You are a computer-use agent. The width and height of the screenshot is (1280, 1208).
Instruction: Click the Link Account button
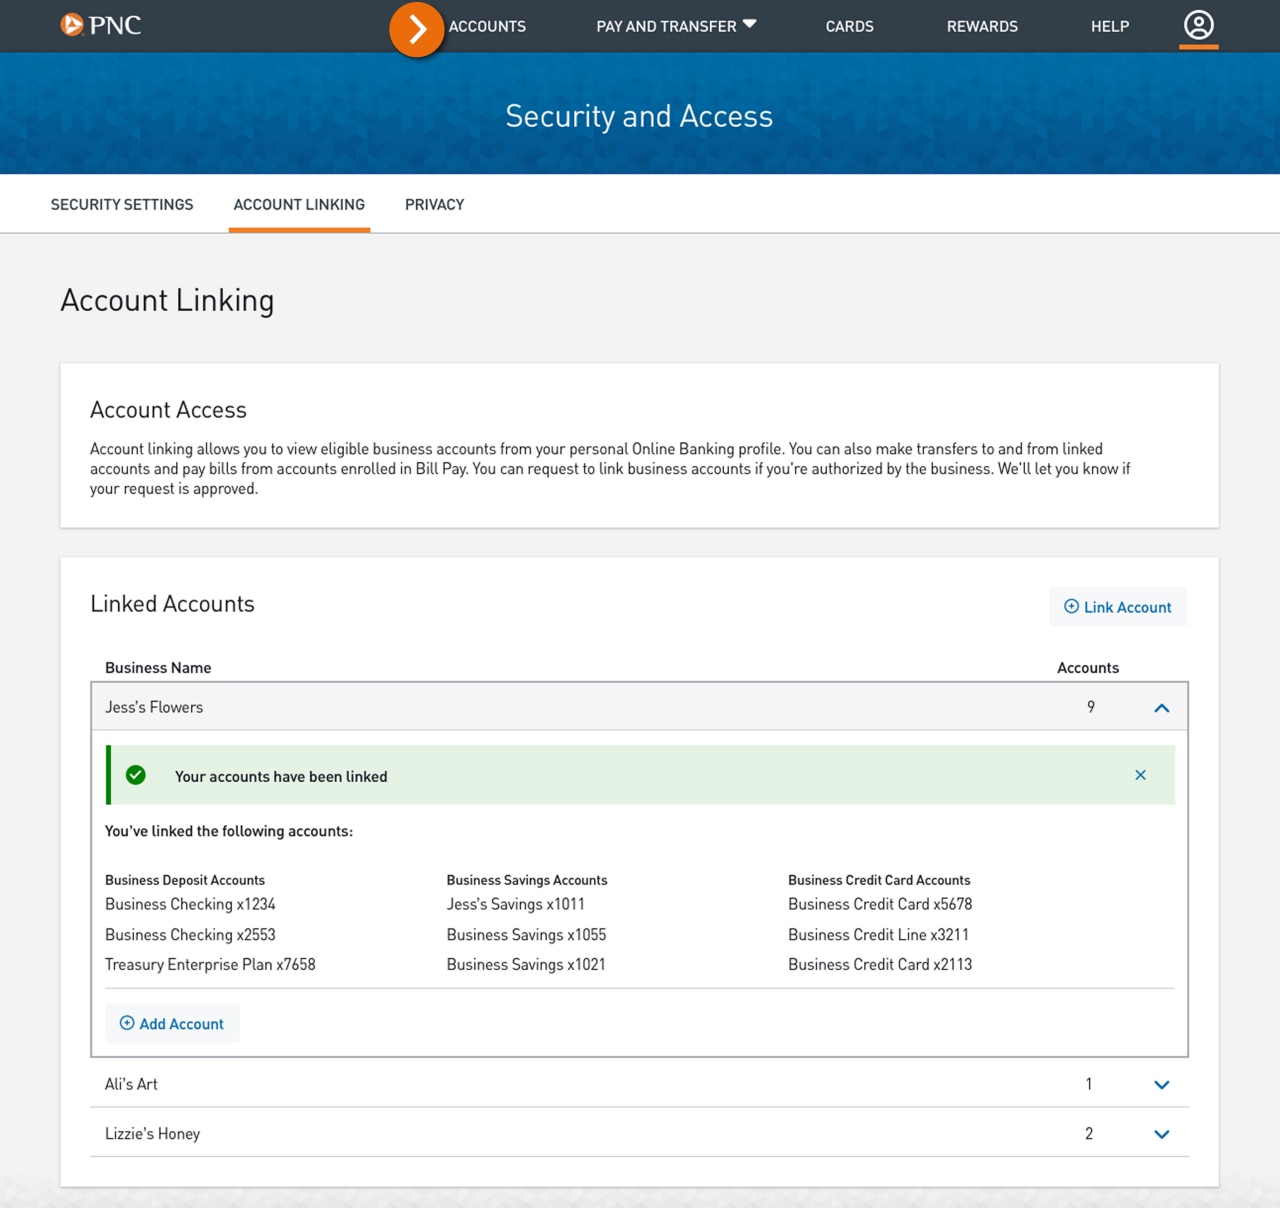[1117, 606]
